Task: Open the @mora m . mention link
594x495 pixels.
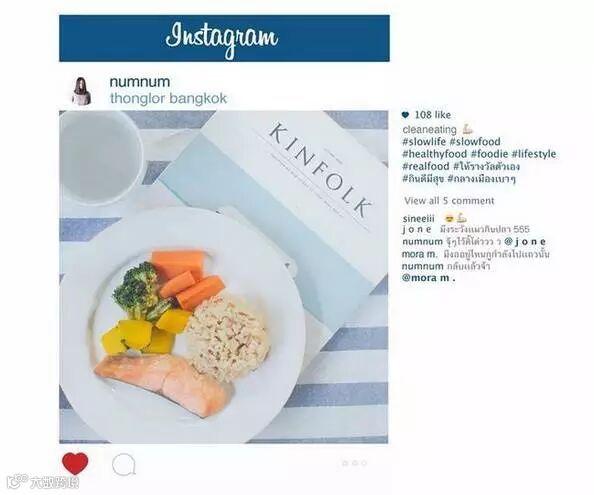Action: (x=428, y=278)
